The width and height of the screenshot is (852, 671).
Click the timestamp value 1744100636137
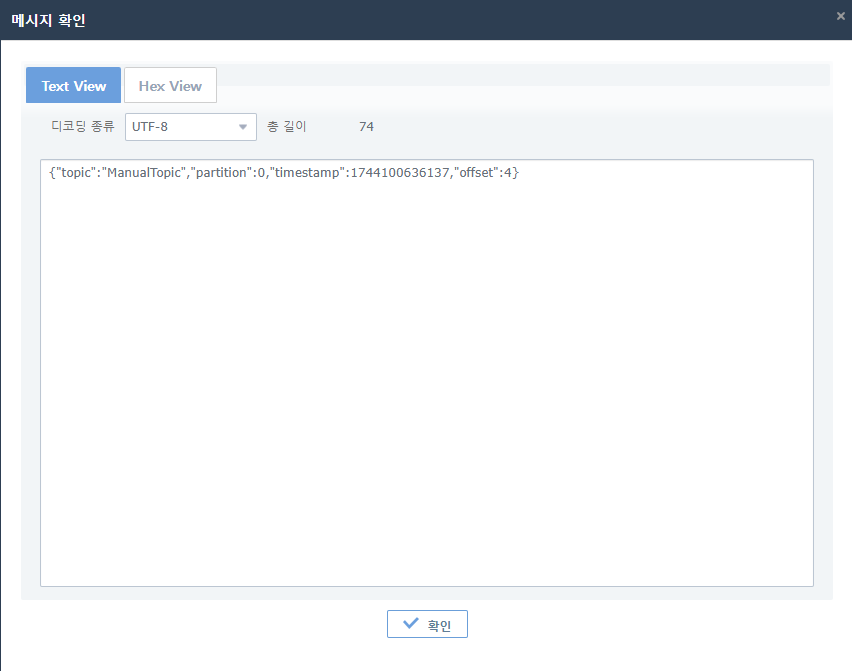click(x=398, y=173)
